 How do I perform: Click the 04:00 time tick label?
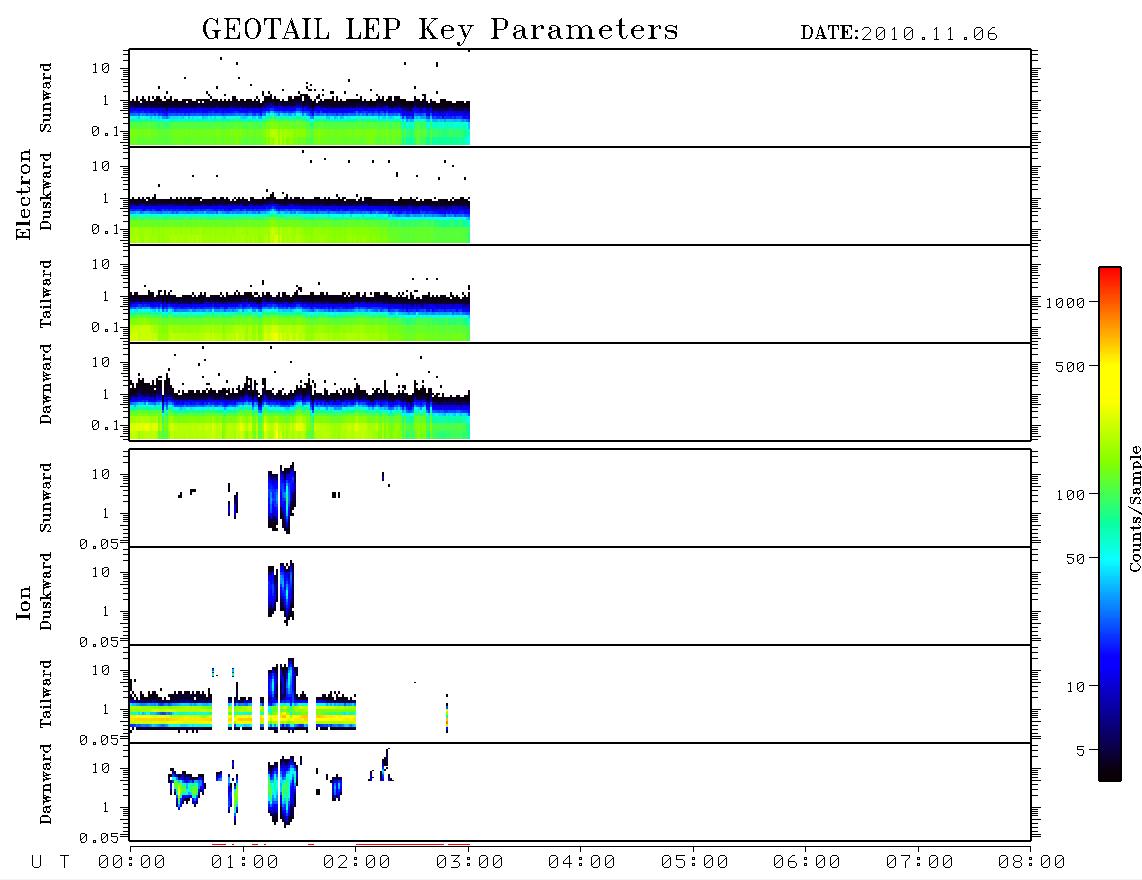click(x=582, y=863)
